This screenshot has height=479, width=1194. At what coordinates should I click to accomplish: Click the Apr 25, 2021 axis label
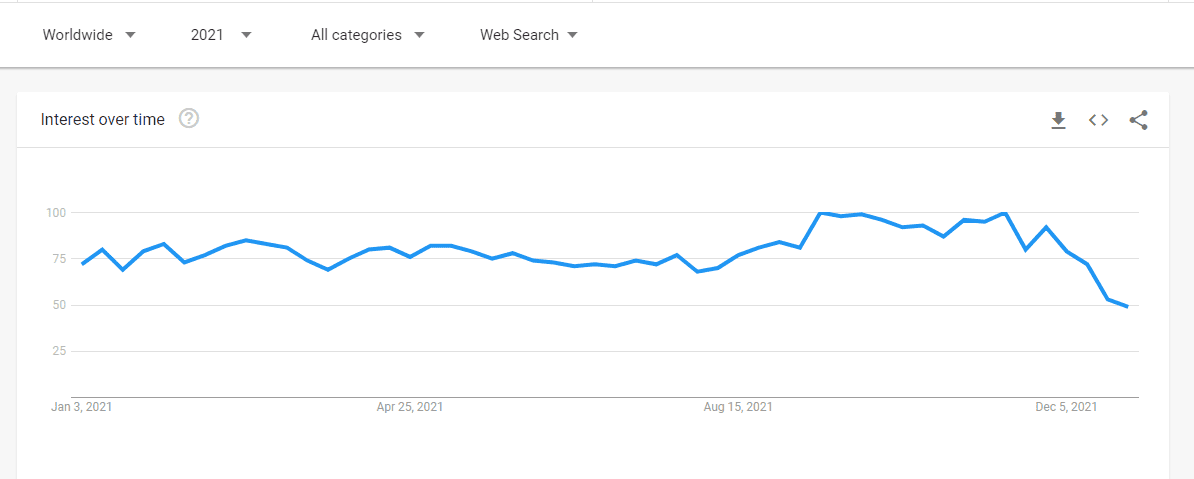click(410, 407)
